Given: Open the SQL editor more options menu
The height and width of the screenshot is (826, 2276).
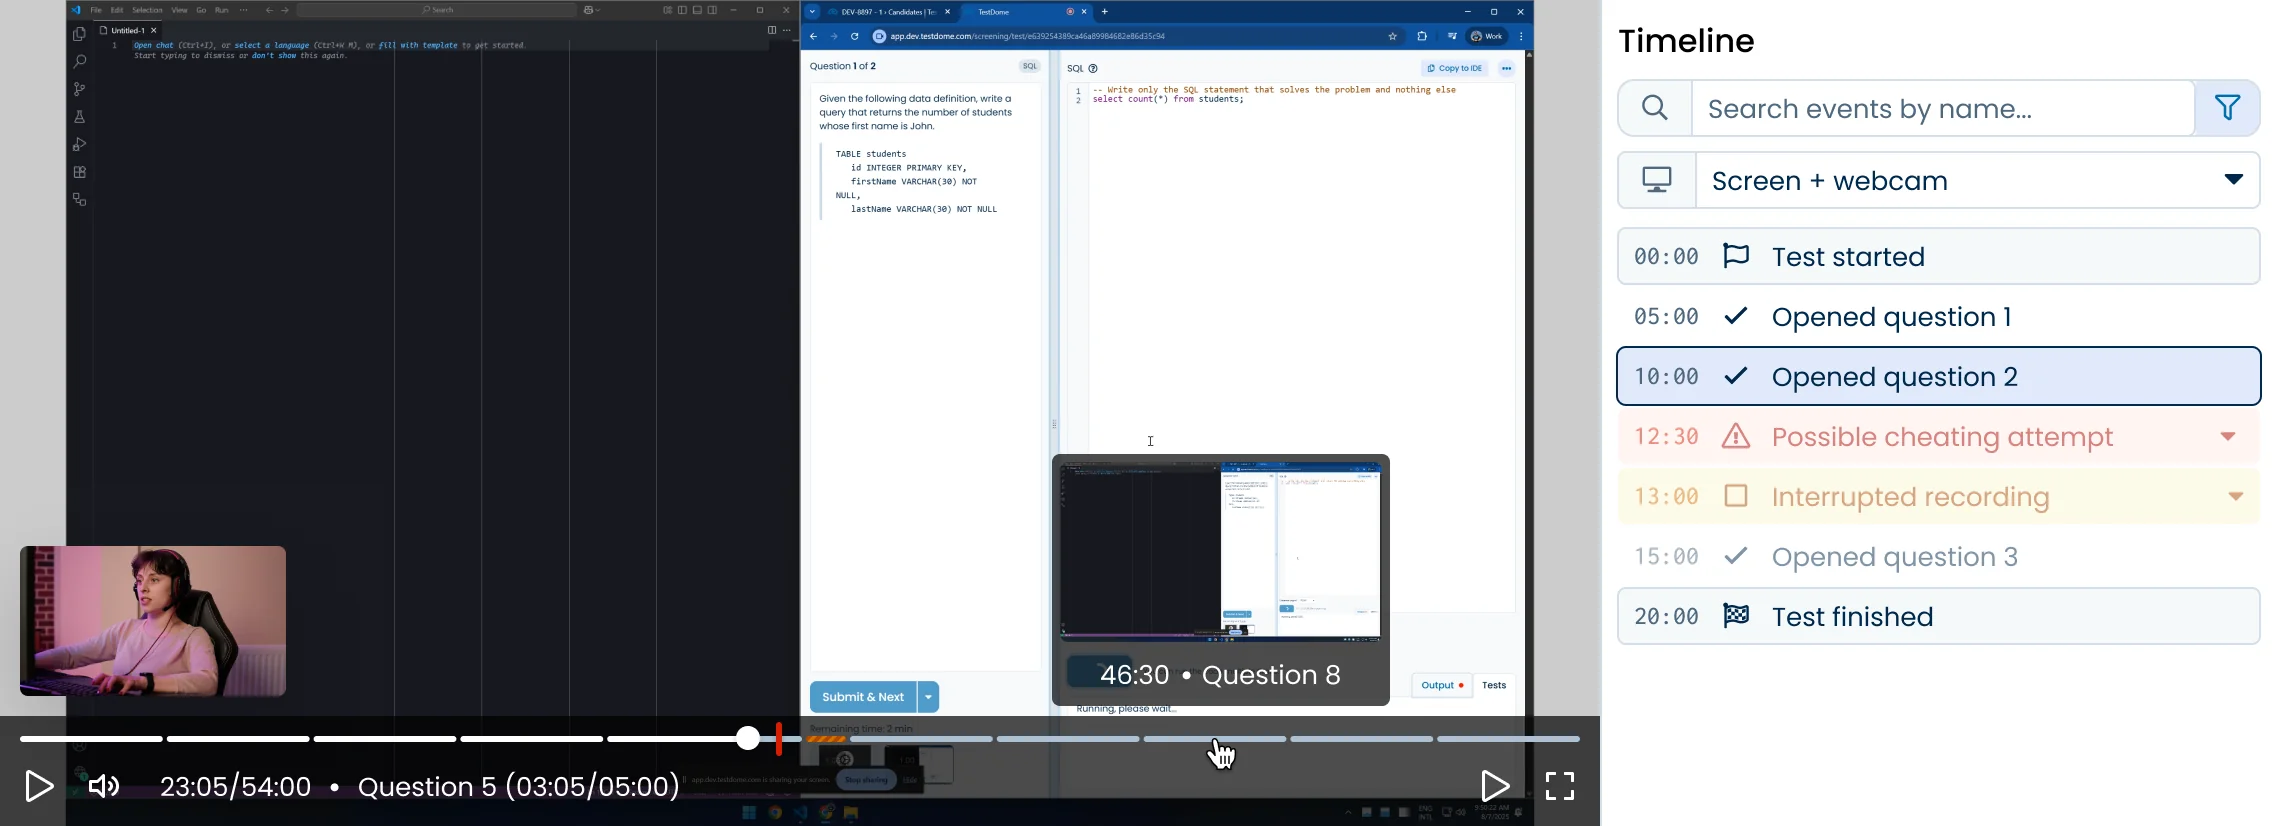Looking at the screenshot, I should click(1507, 68).
